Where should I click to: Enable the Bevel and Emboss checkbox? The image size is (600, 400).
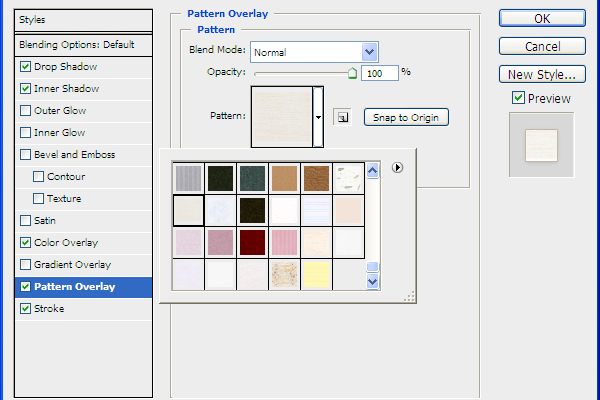point(25,155)
